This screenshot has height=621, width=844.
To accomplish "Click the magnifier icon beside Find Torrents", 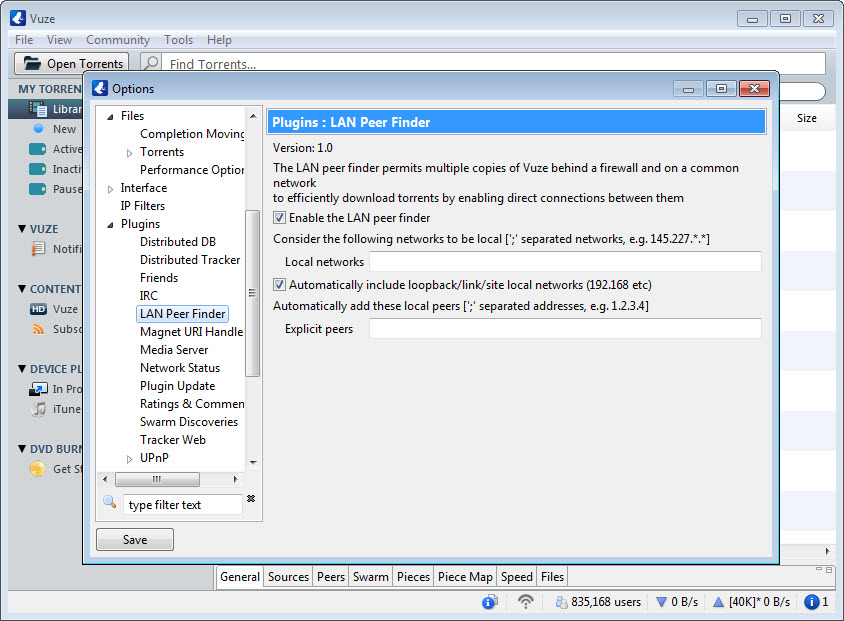I will click(152, 63).
